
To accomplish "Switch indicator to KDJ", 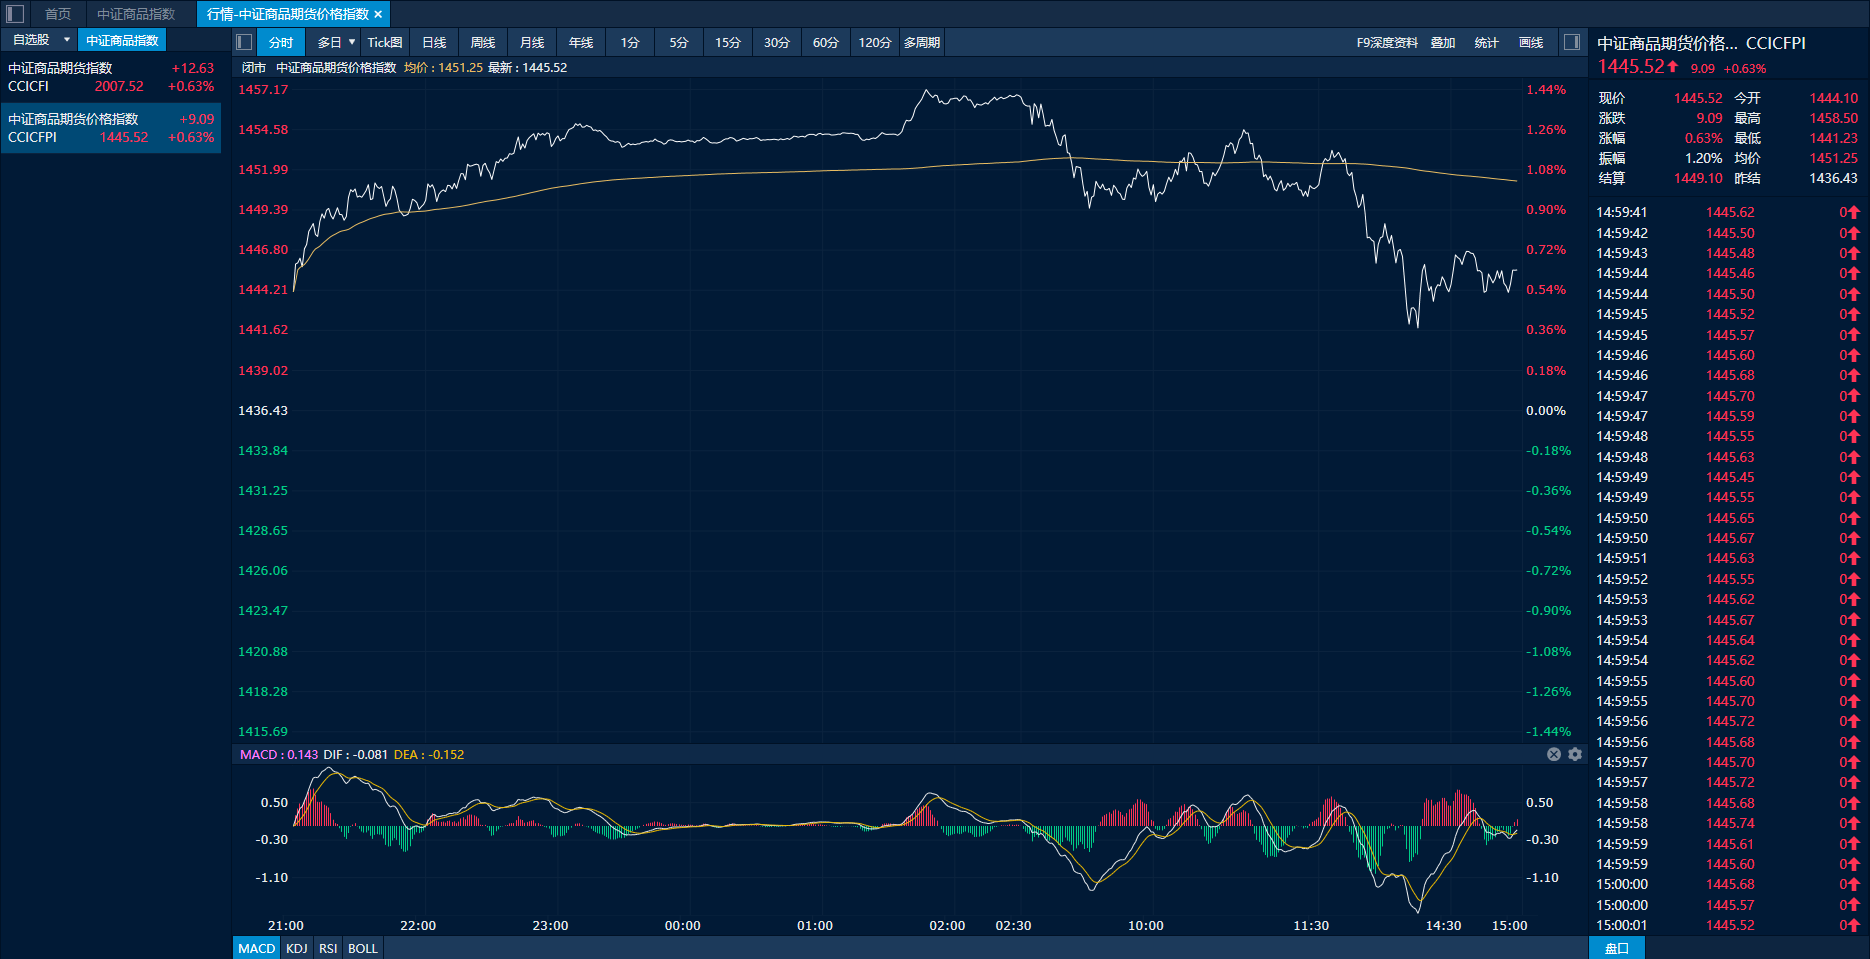I will coord(297,948).
